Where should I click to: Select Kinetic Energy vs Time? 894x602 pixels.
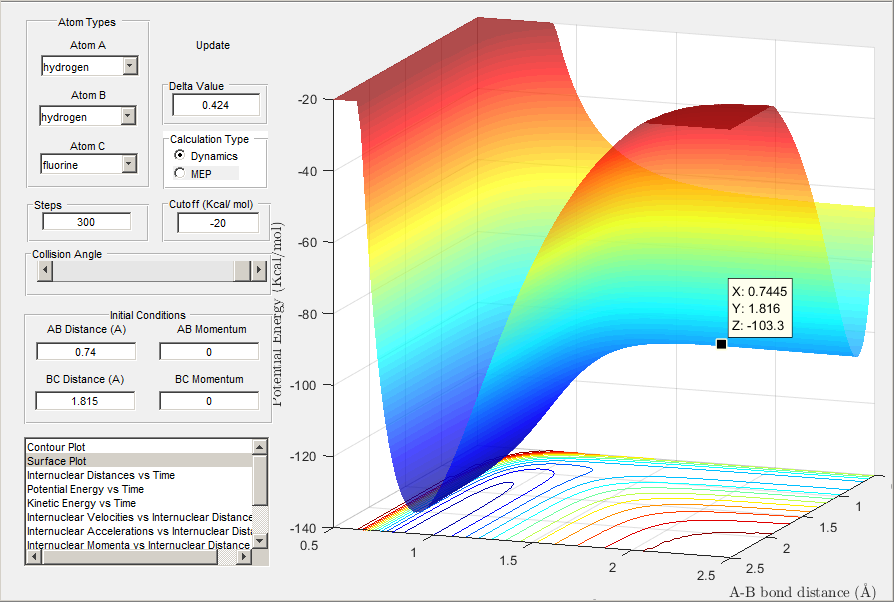tap(139, 503)
